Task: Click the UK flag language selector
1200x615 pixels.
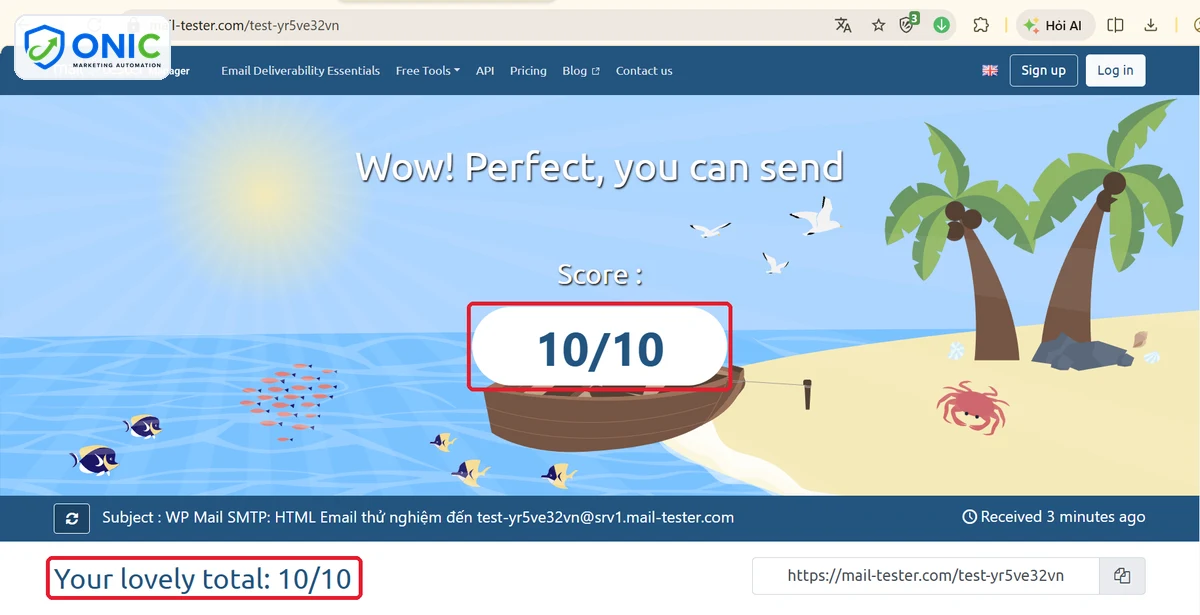Action: (x=990, y=71)
